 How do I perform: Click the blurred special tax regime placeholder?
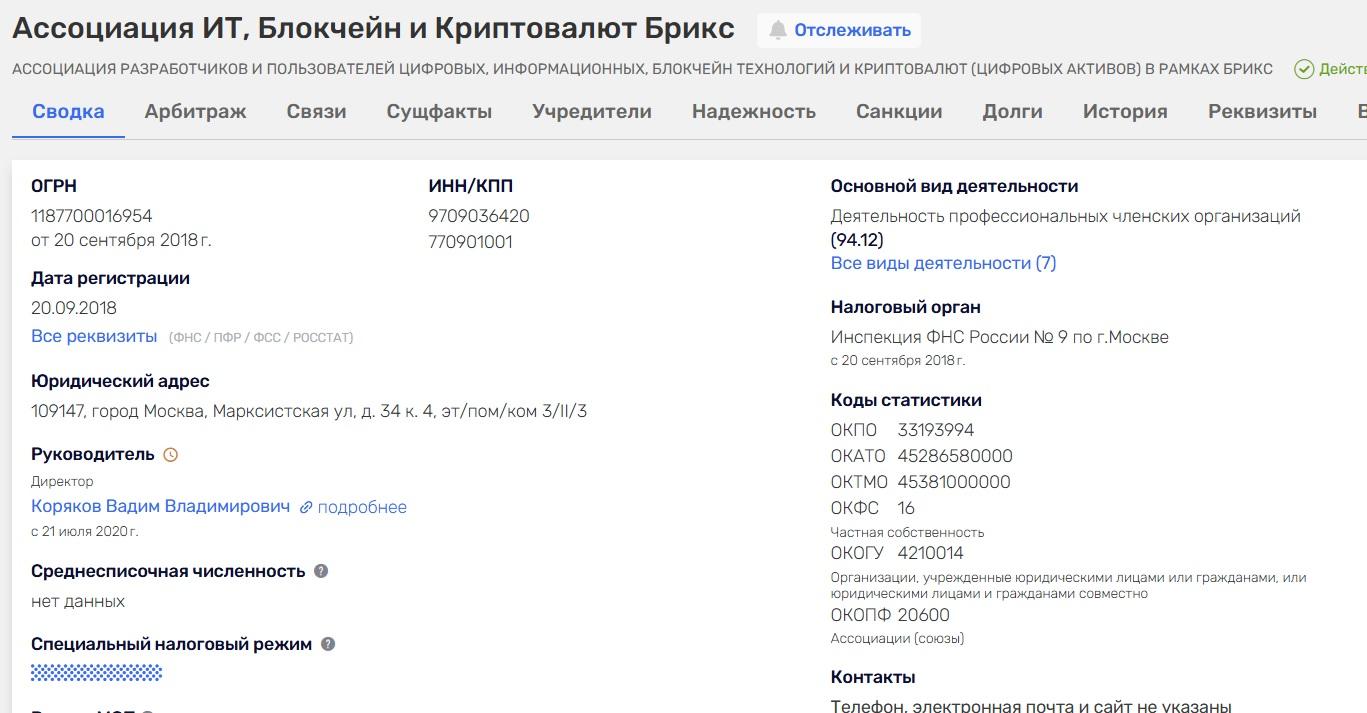point(97,673)
